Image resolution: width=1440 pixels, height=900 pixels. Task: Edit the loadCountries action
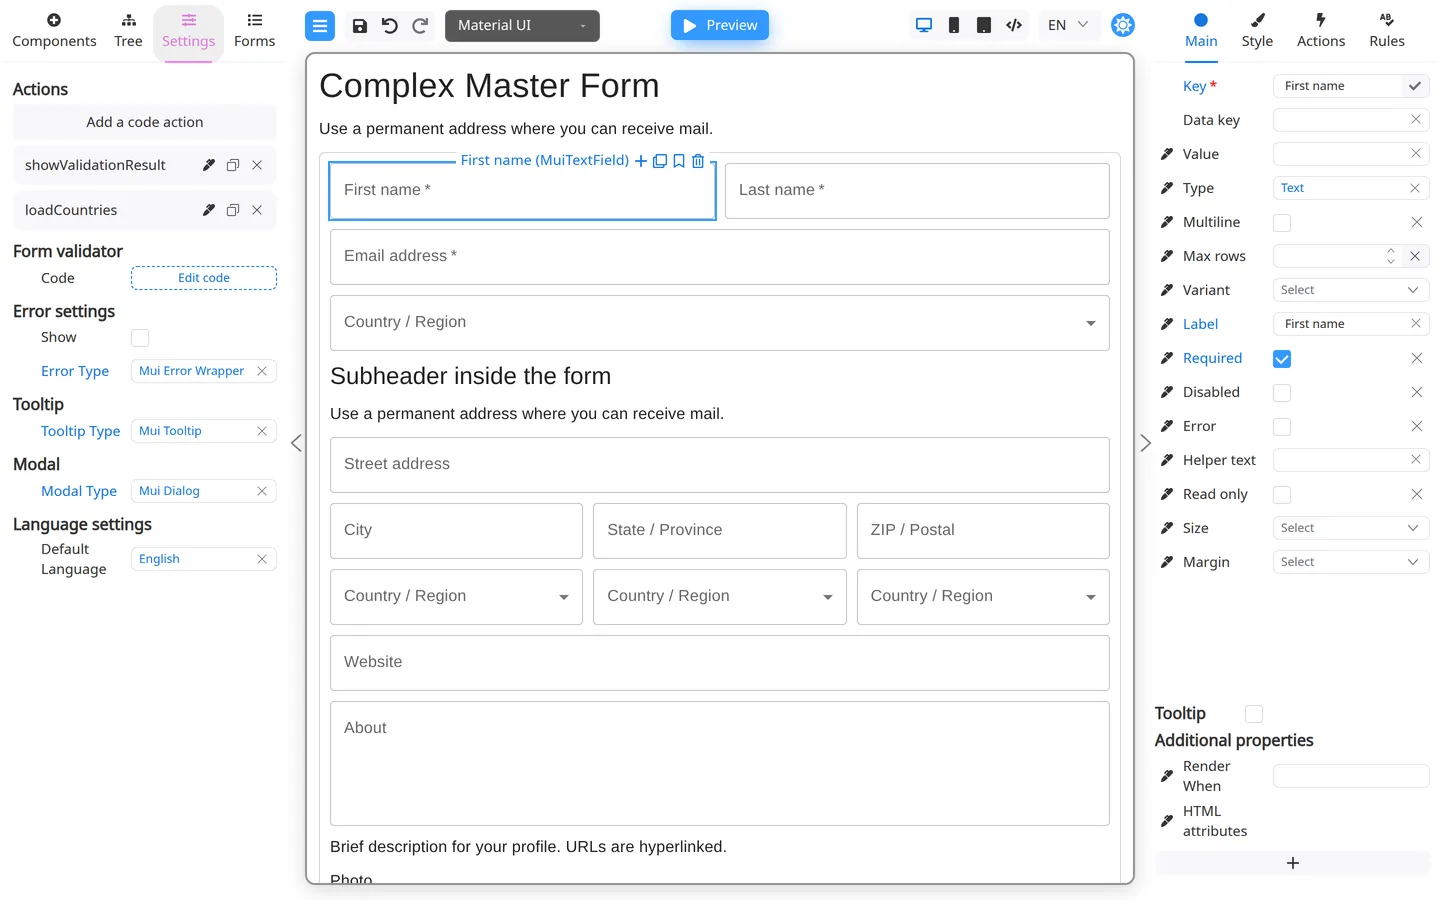click(209, 210)
